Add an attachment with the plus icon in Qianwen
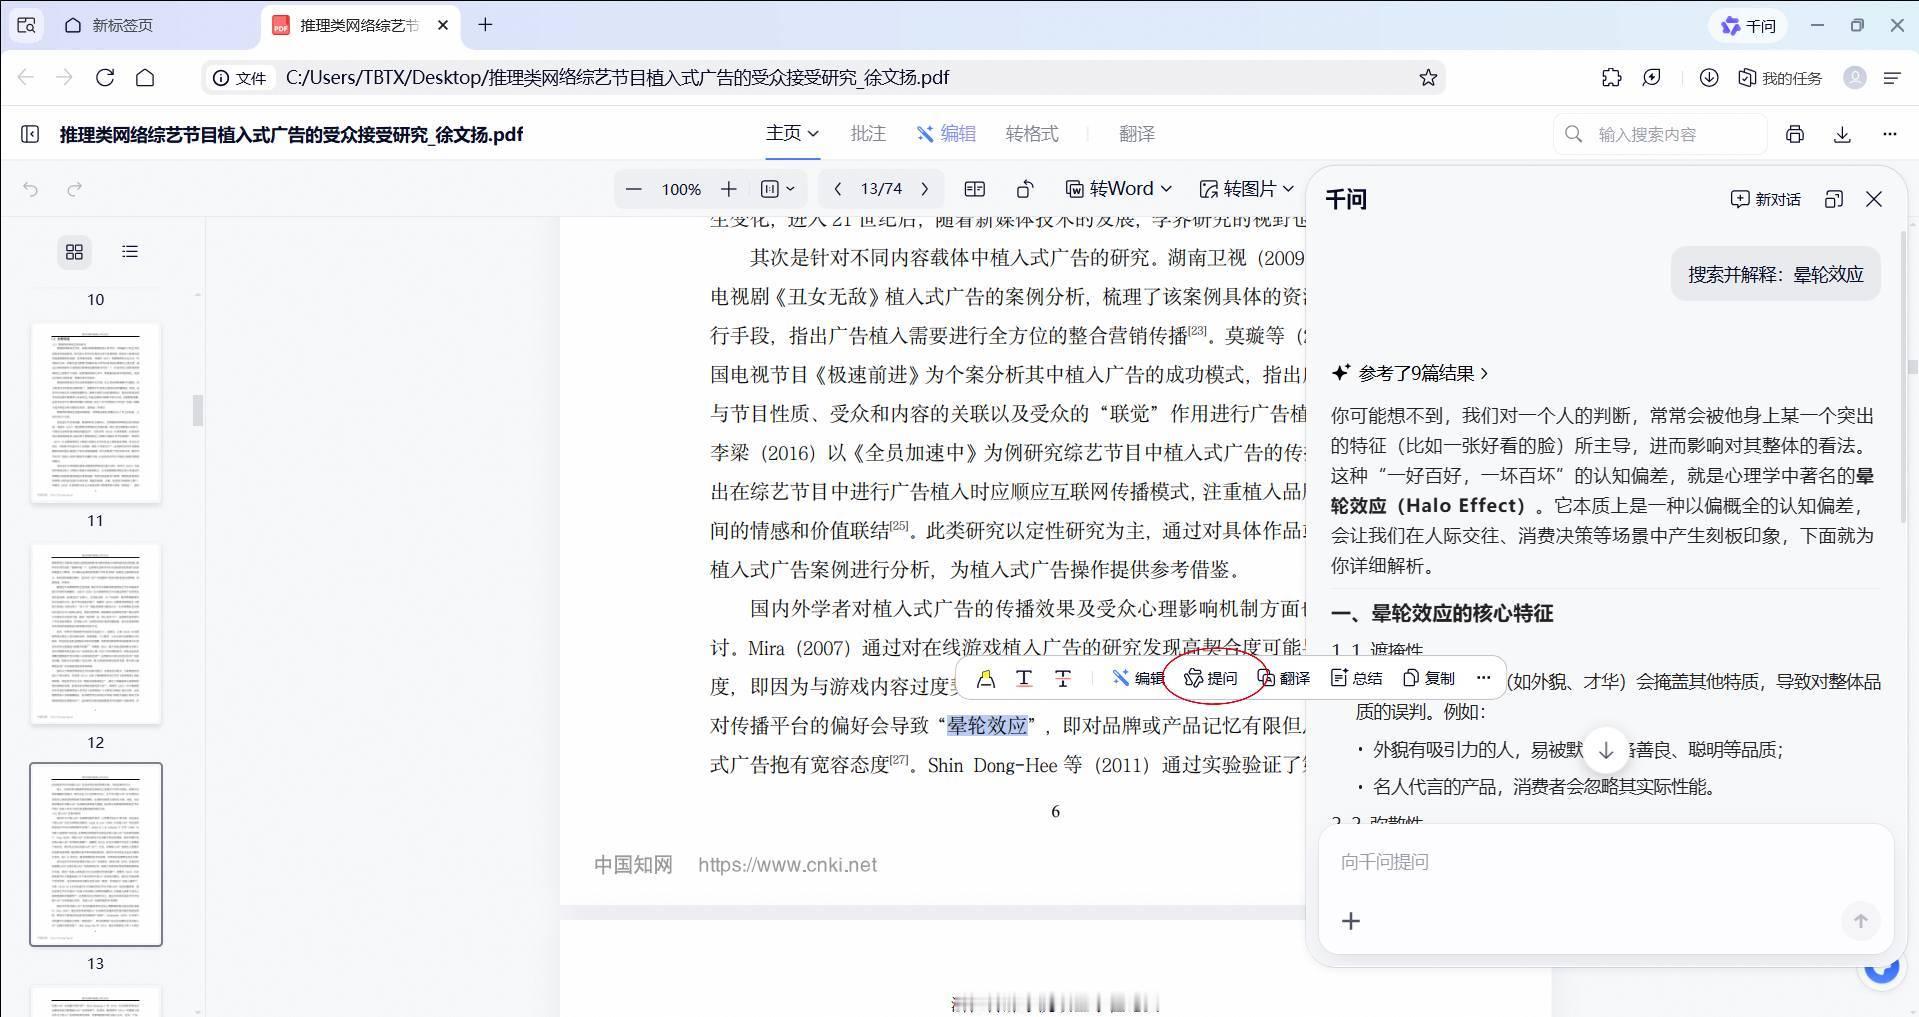Screen dimensions: 1919x1017 tap(1350, 921)
